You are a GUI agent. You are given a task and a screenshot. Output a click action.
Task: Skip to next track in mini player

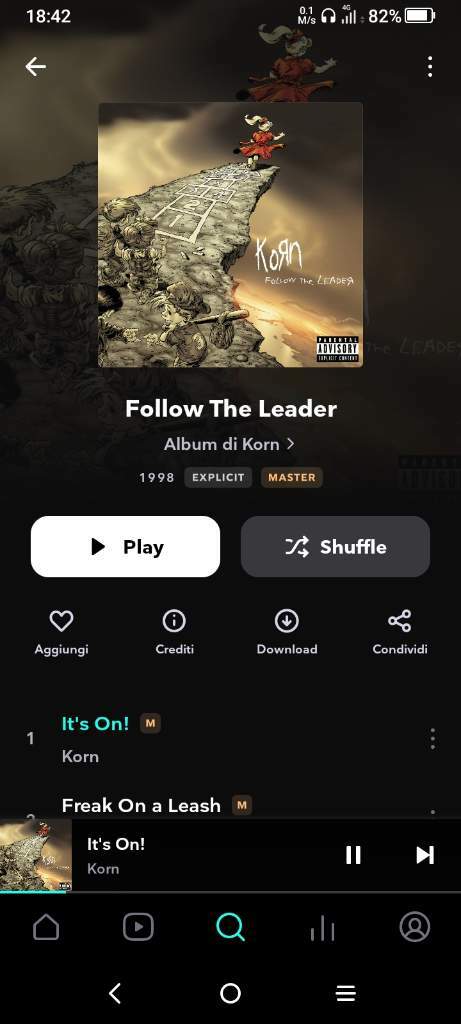(425, 855)
